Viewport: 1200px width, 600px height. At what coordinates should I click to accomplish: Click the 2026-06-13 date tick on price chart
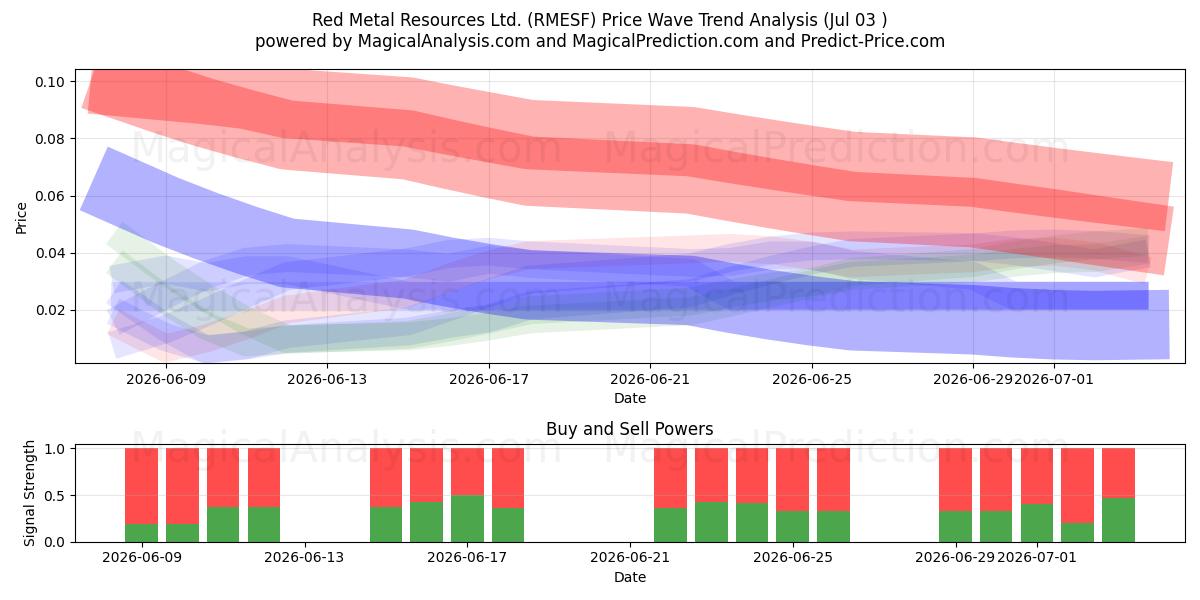tap(327, 379)
